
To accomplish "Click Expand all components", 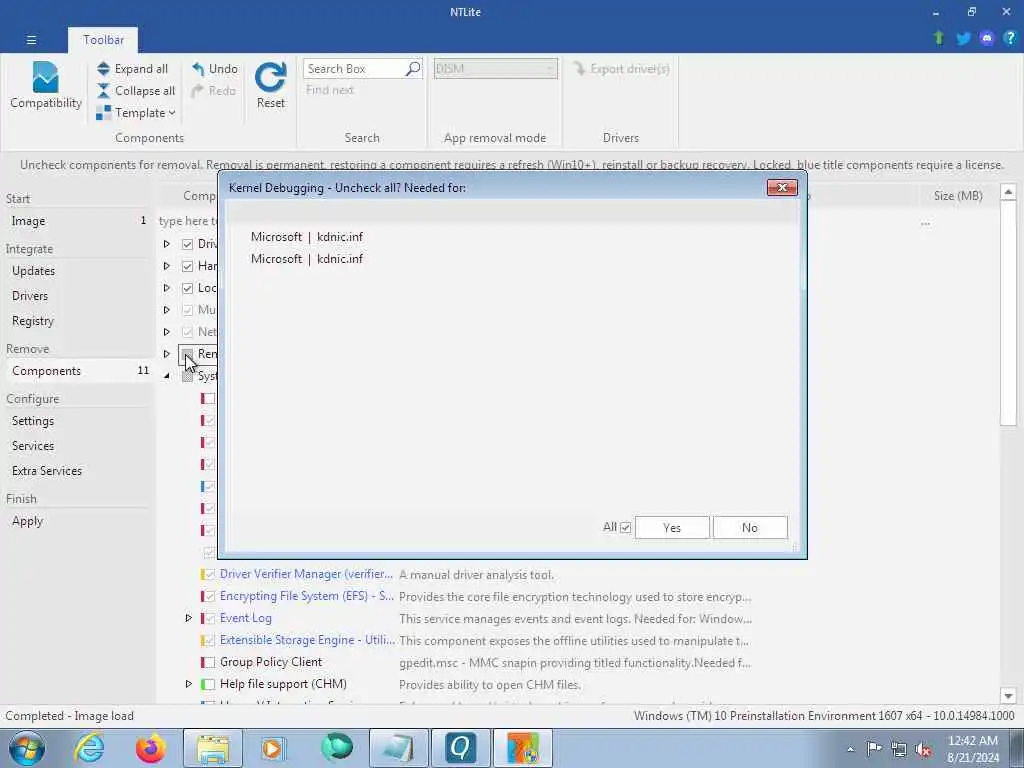I will click(133, 69).
